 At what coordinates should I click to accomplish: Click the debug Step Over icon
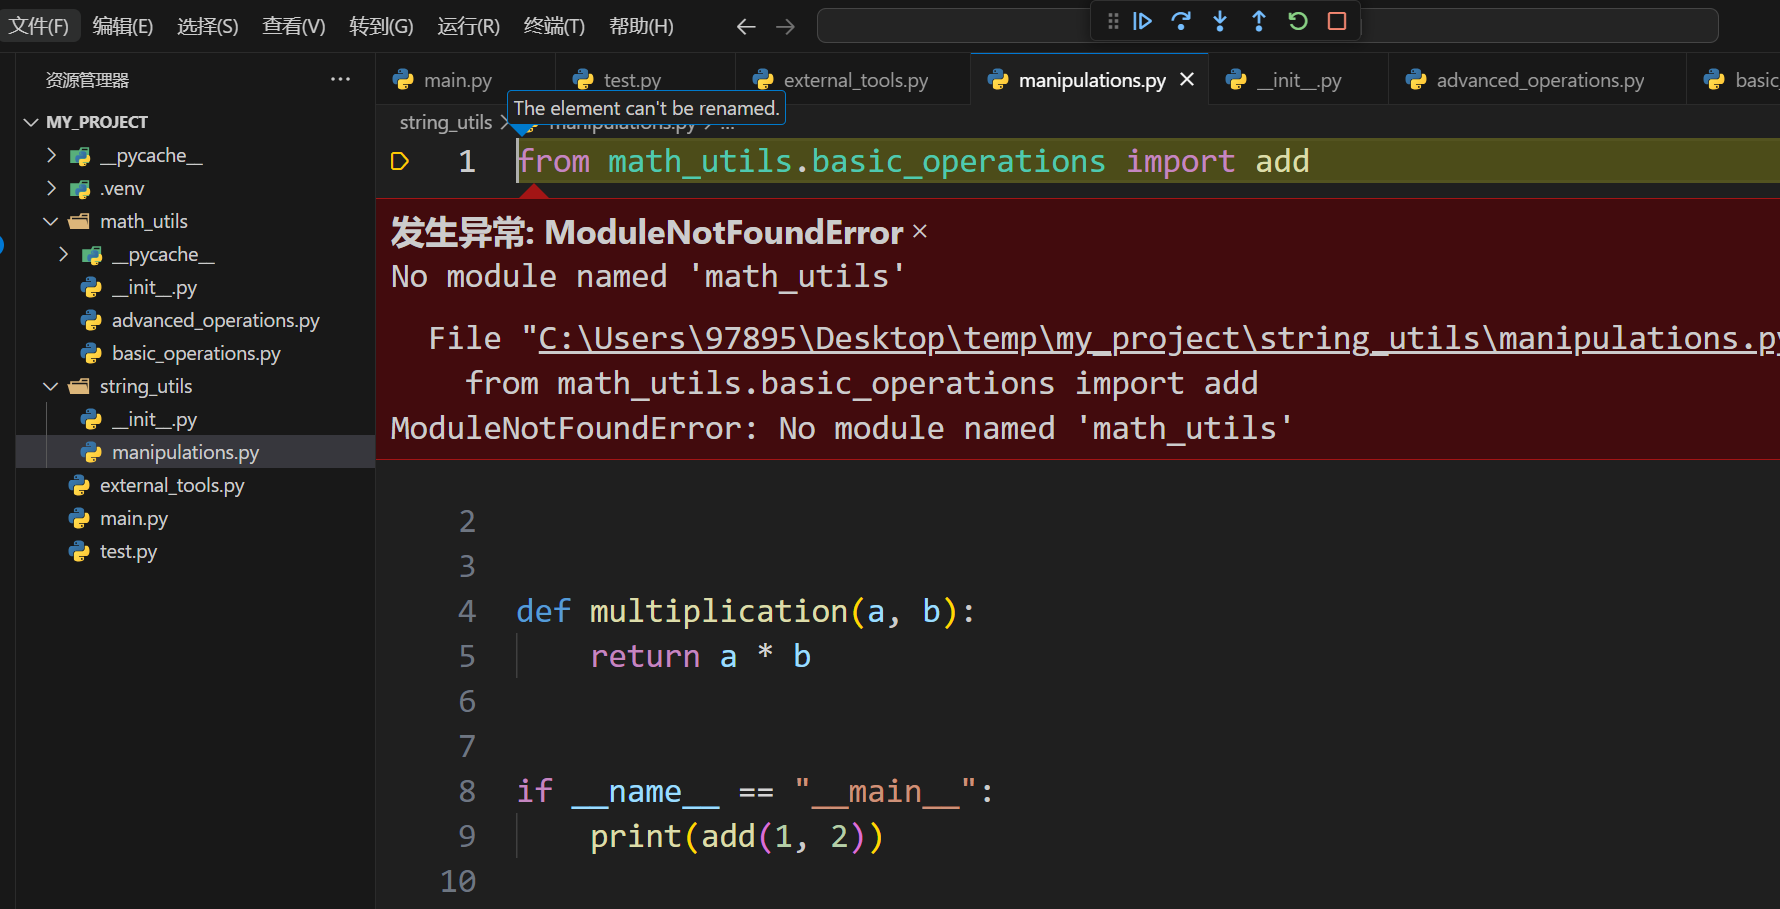click(x=1181, y=21)
